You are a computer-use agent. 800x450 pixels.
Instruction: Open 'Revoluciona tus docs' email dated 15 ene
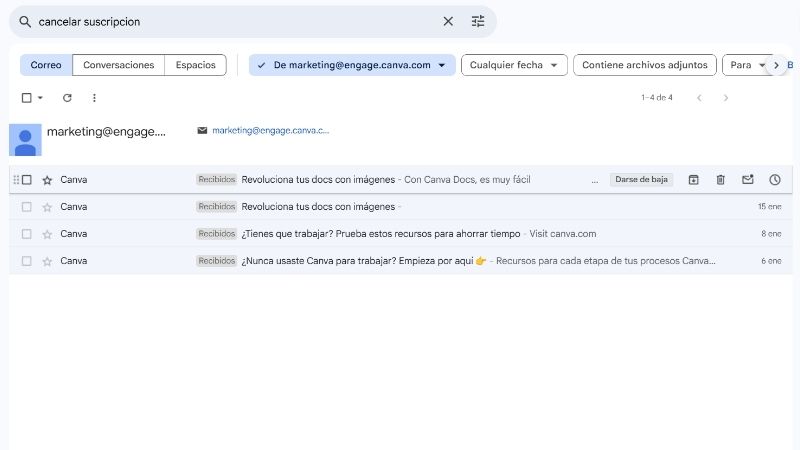[x=401, y=207]
